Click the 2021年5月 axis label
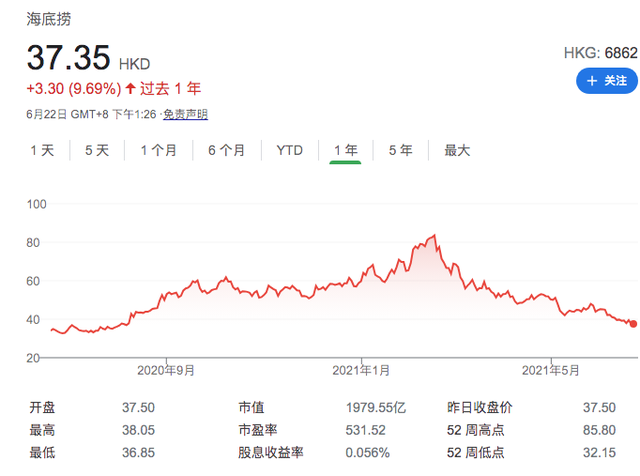The image size is (640, 476). tap(551, 371)
